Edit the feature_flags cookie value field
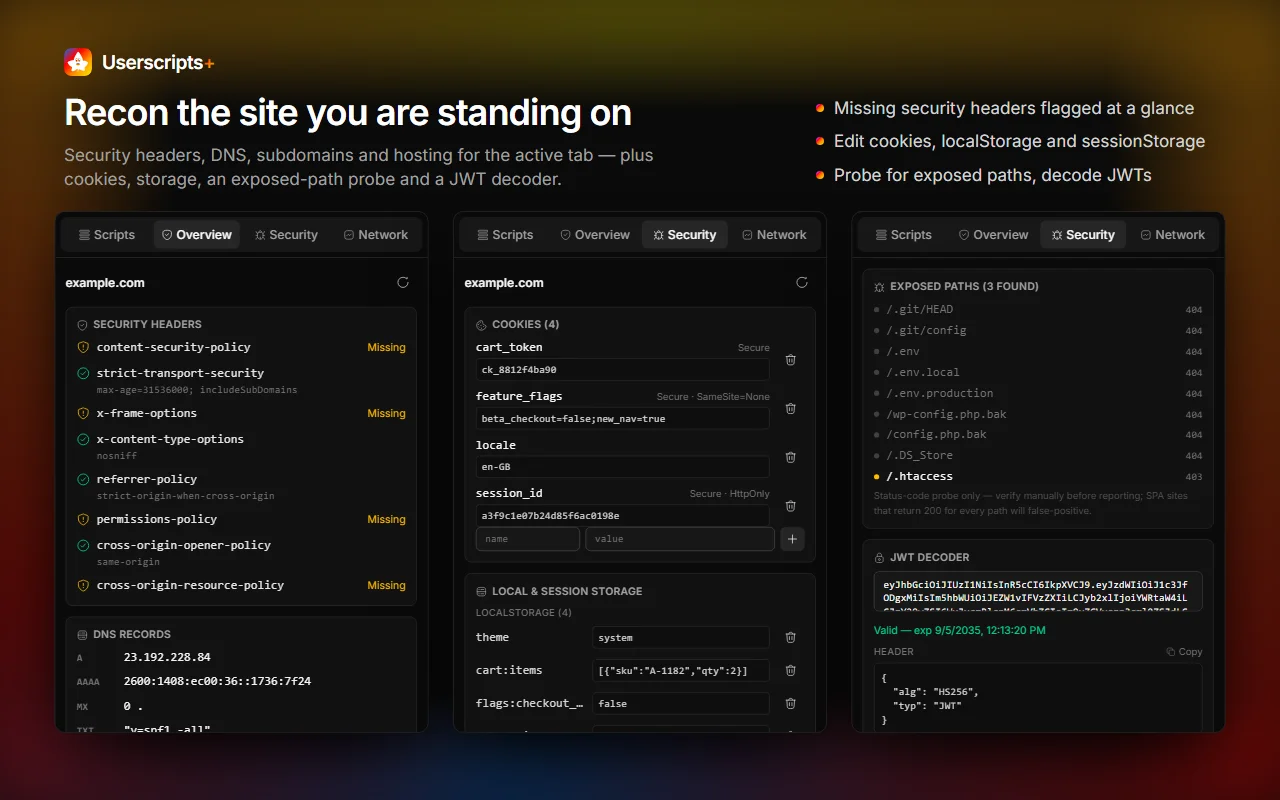The width and height of the screenshot is (1280, 800). (623, 418)
